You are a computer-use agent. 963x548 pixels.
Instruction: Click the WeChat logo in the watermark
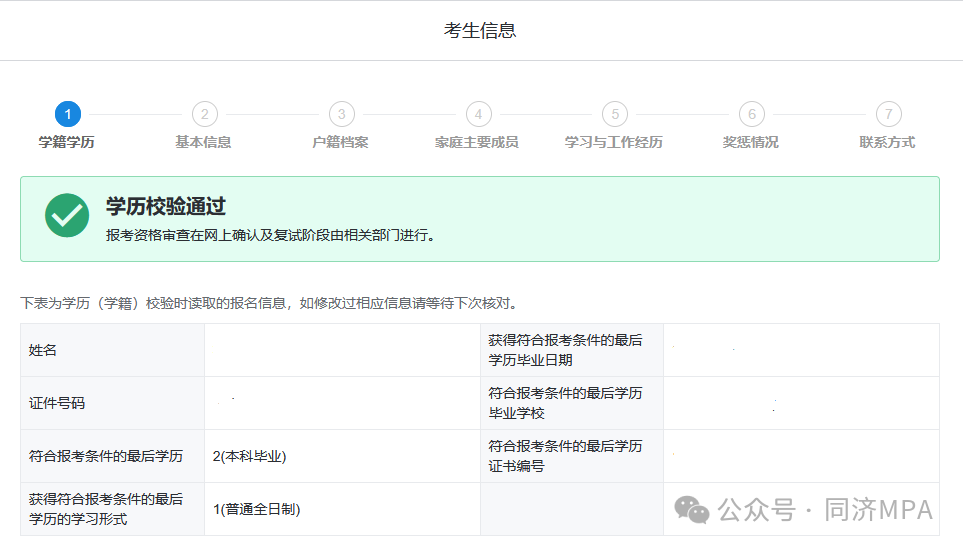[692, 510]
